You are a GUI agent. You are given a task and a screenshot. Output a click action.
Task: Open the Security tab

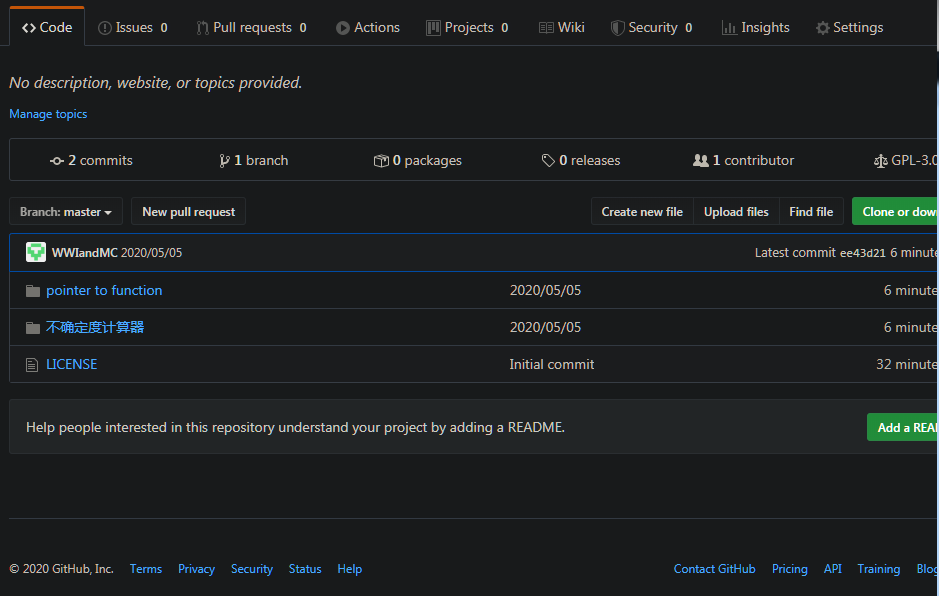click(652, 28)
